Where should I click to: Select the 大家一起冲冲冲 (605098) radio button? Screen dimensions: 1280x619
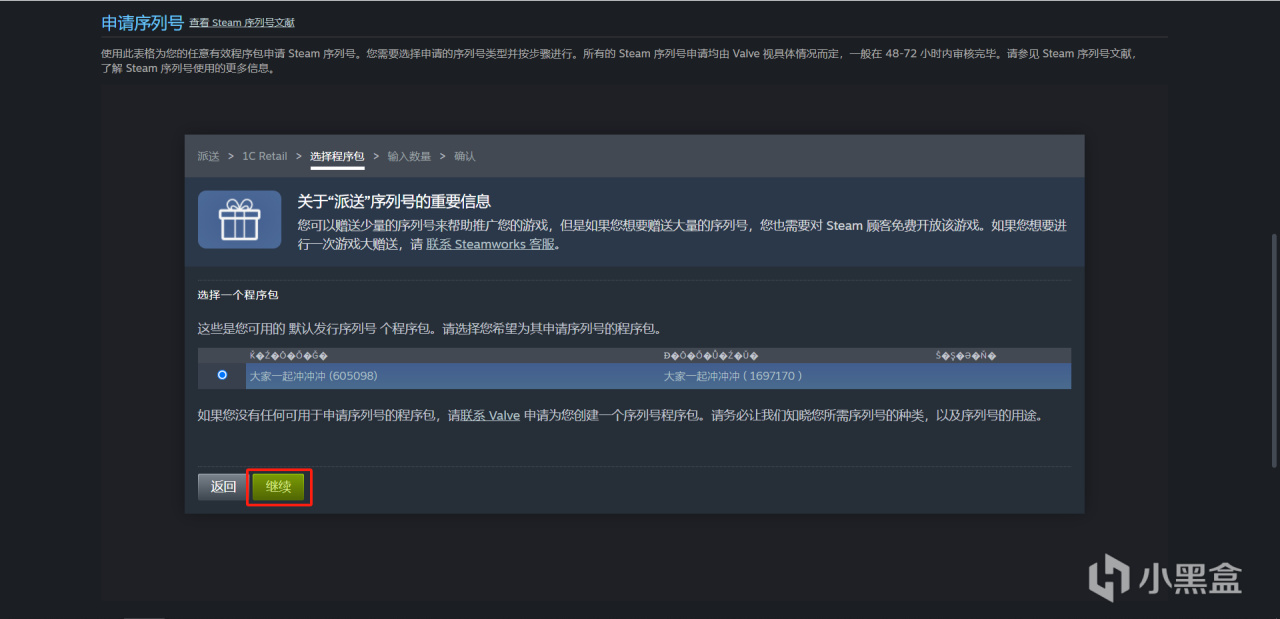tap(222, 375)
